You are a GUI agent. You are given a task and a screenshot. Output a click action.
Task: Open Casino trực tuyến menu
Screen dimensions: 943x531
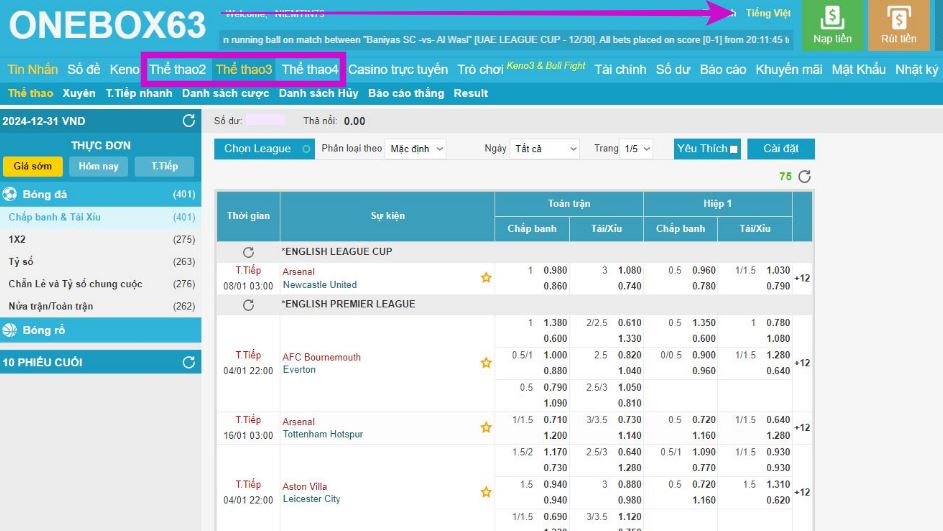398,69
